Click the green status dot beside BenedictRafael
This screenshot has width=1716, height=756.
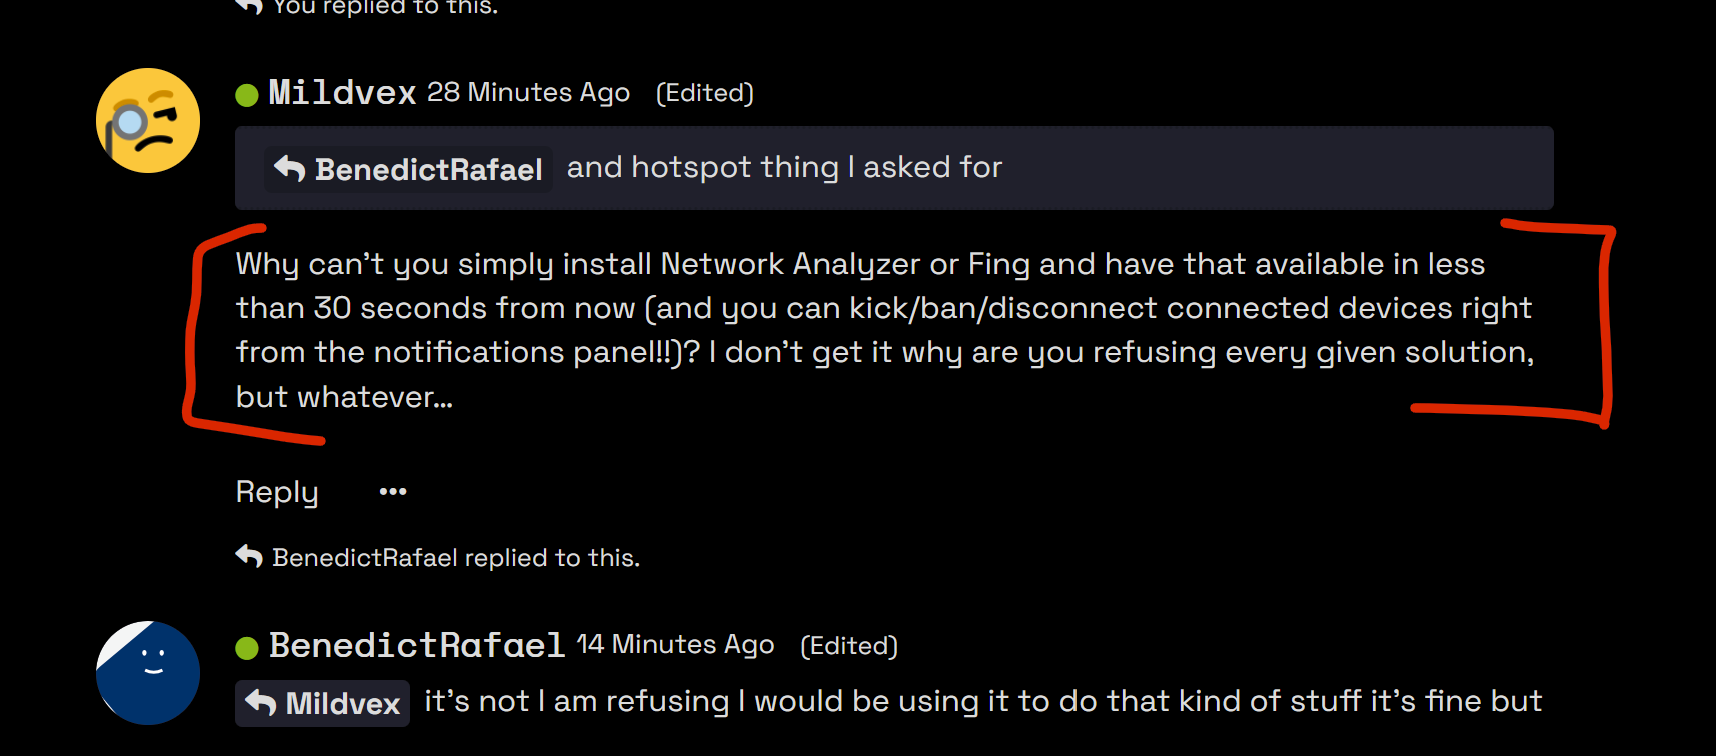[247, 648]
